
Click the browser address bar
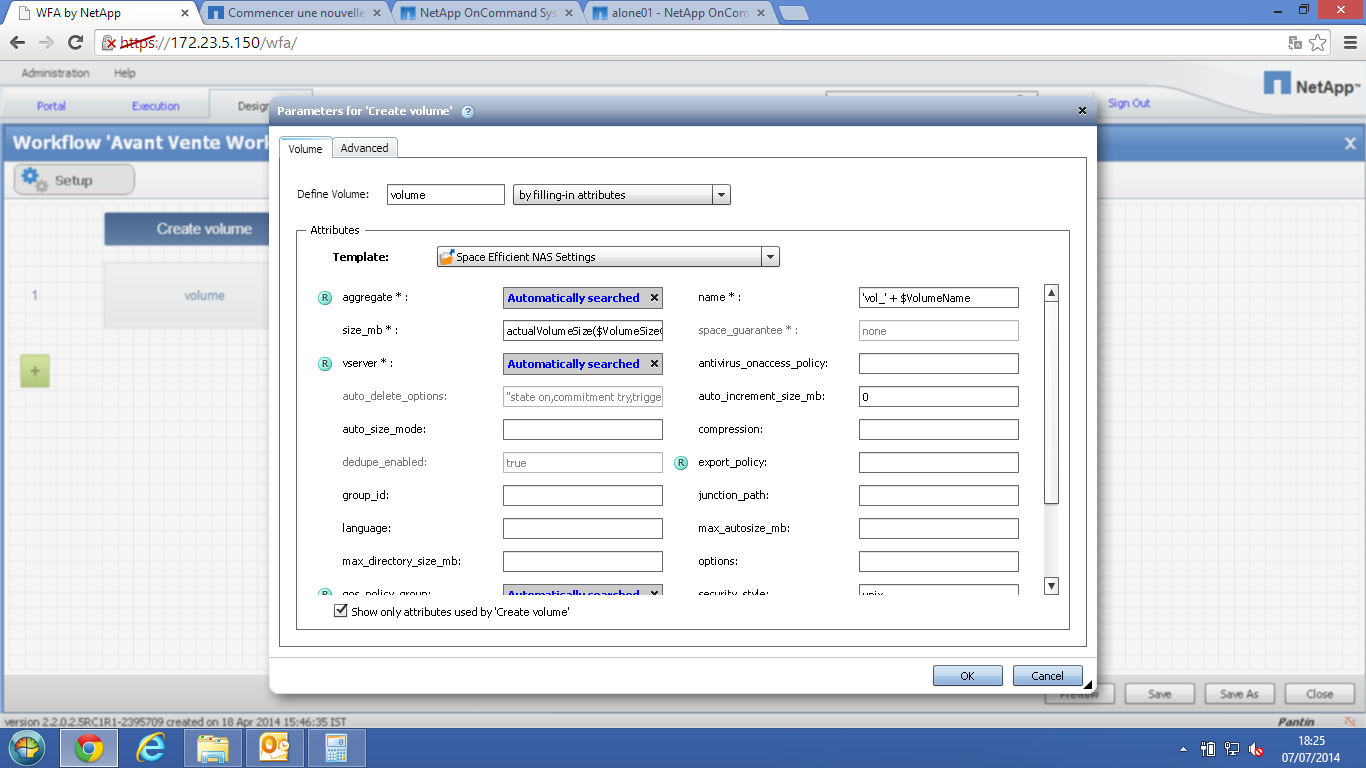tap(700, 43)
